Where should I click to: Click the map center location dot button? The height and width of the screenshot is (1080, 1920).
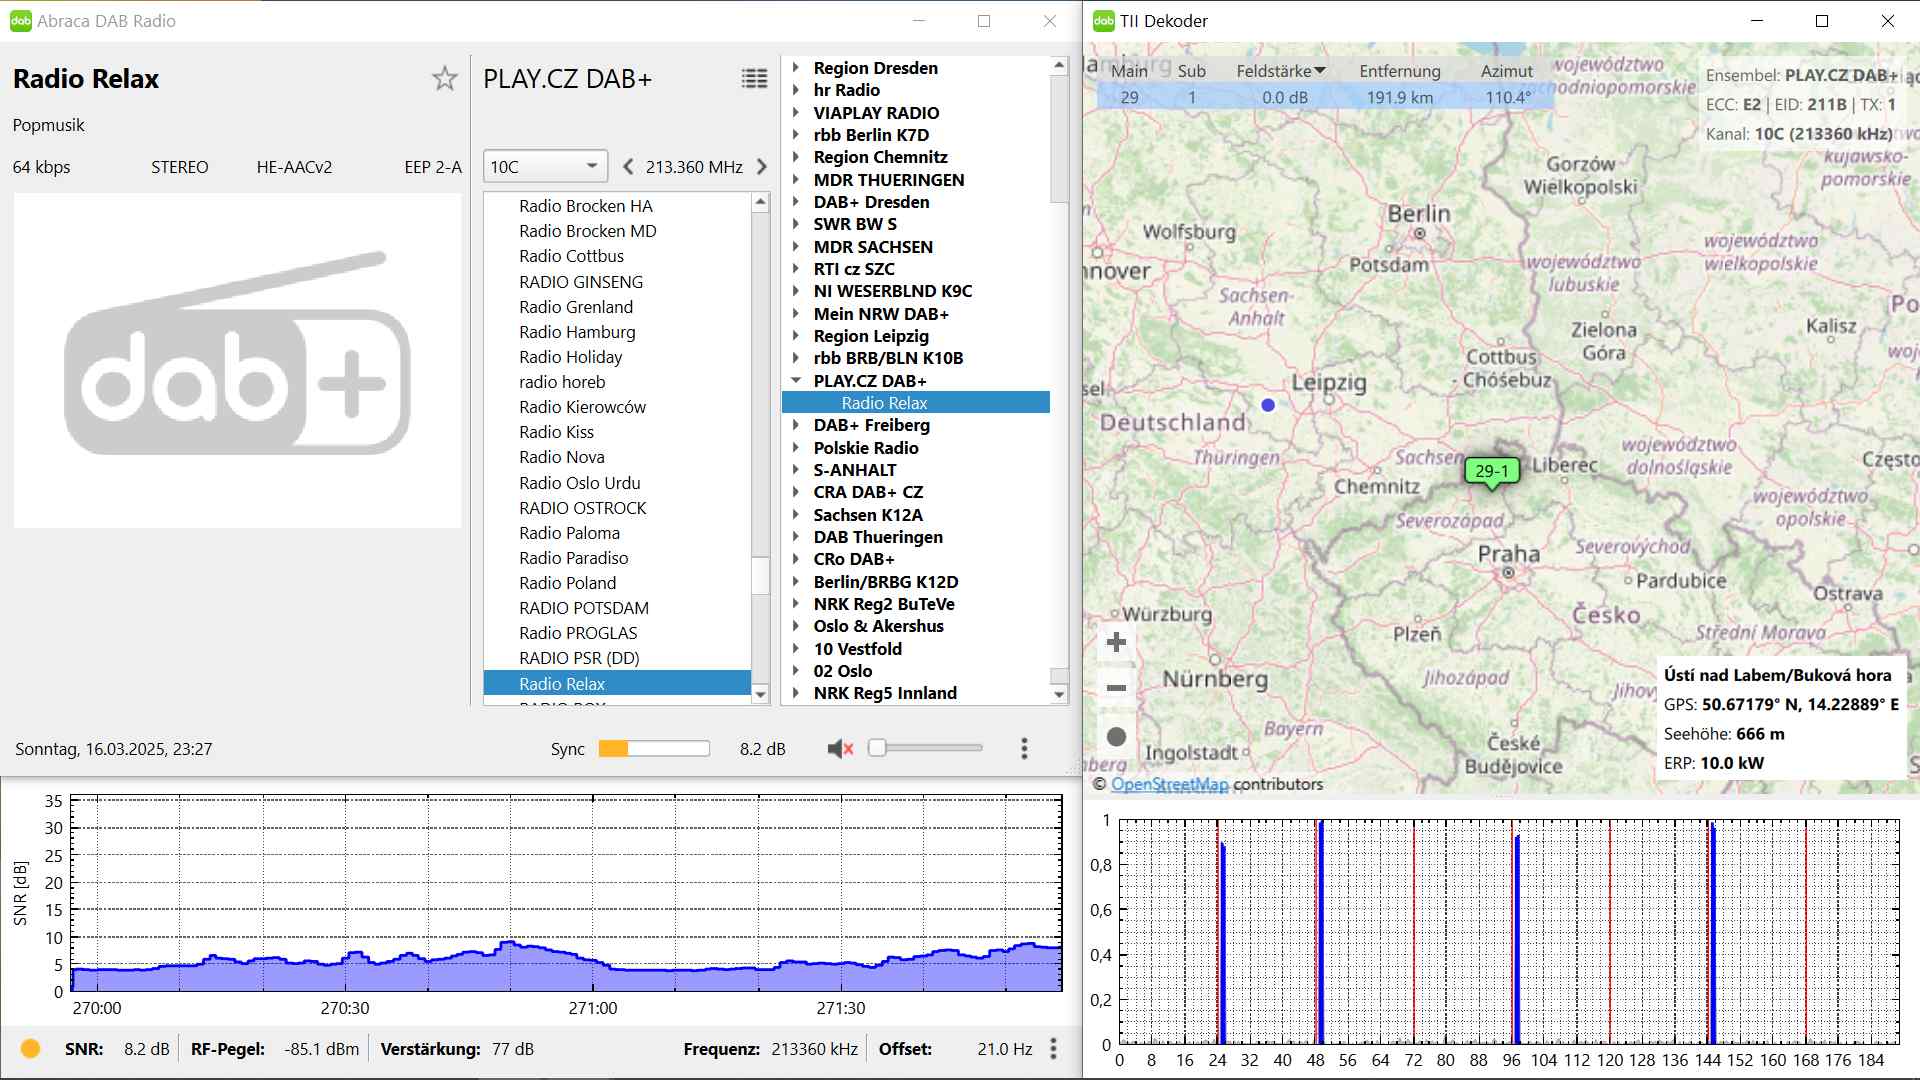pyautogui.click(x=1117, y=737)
